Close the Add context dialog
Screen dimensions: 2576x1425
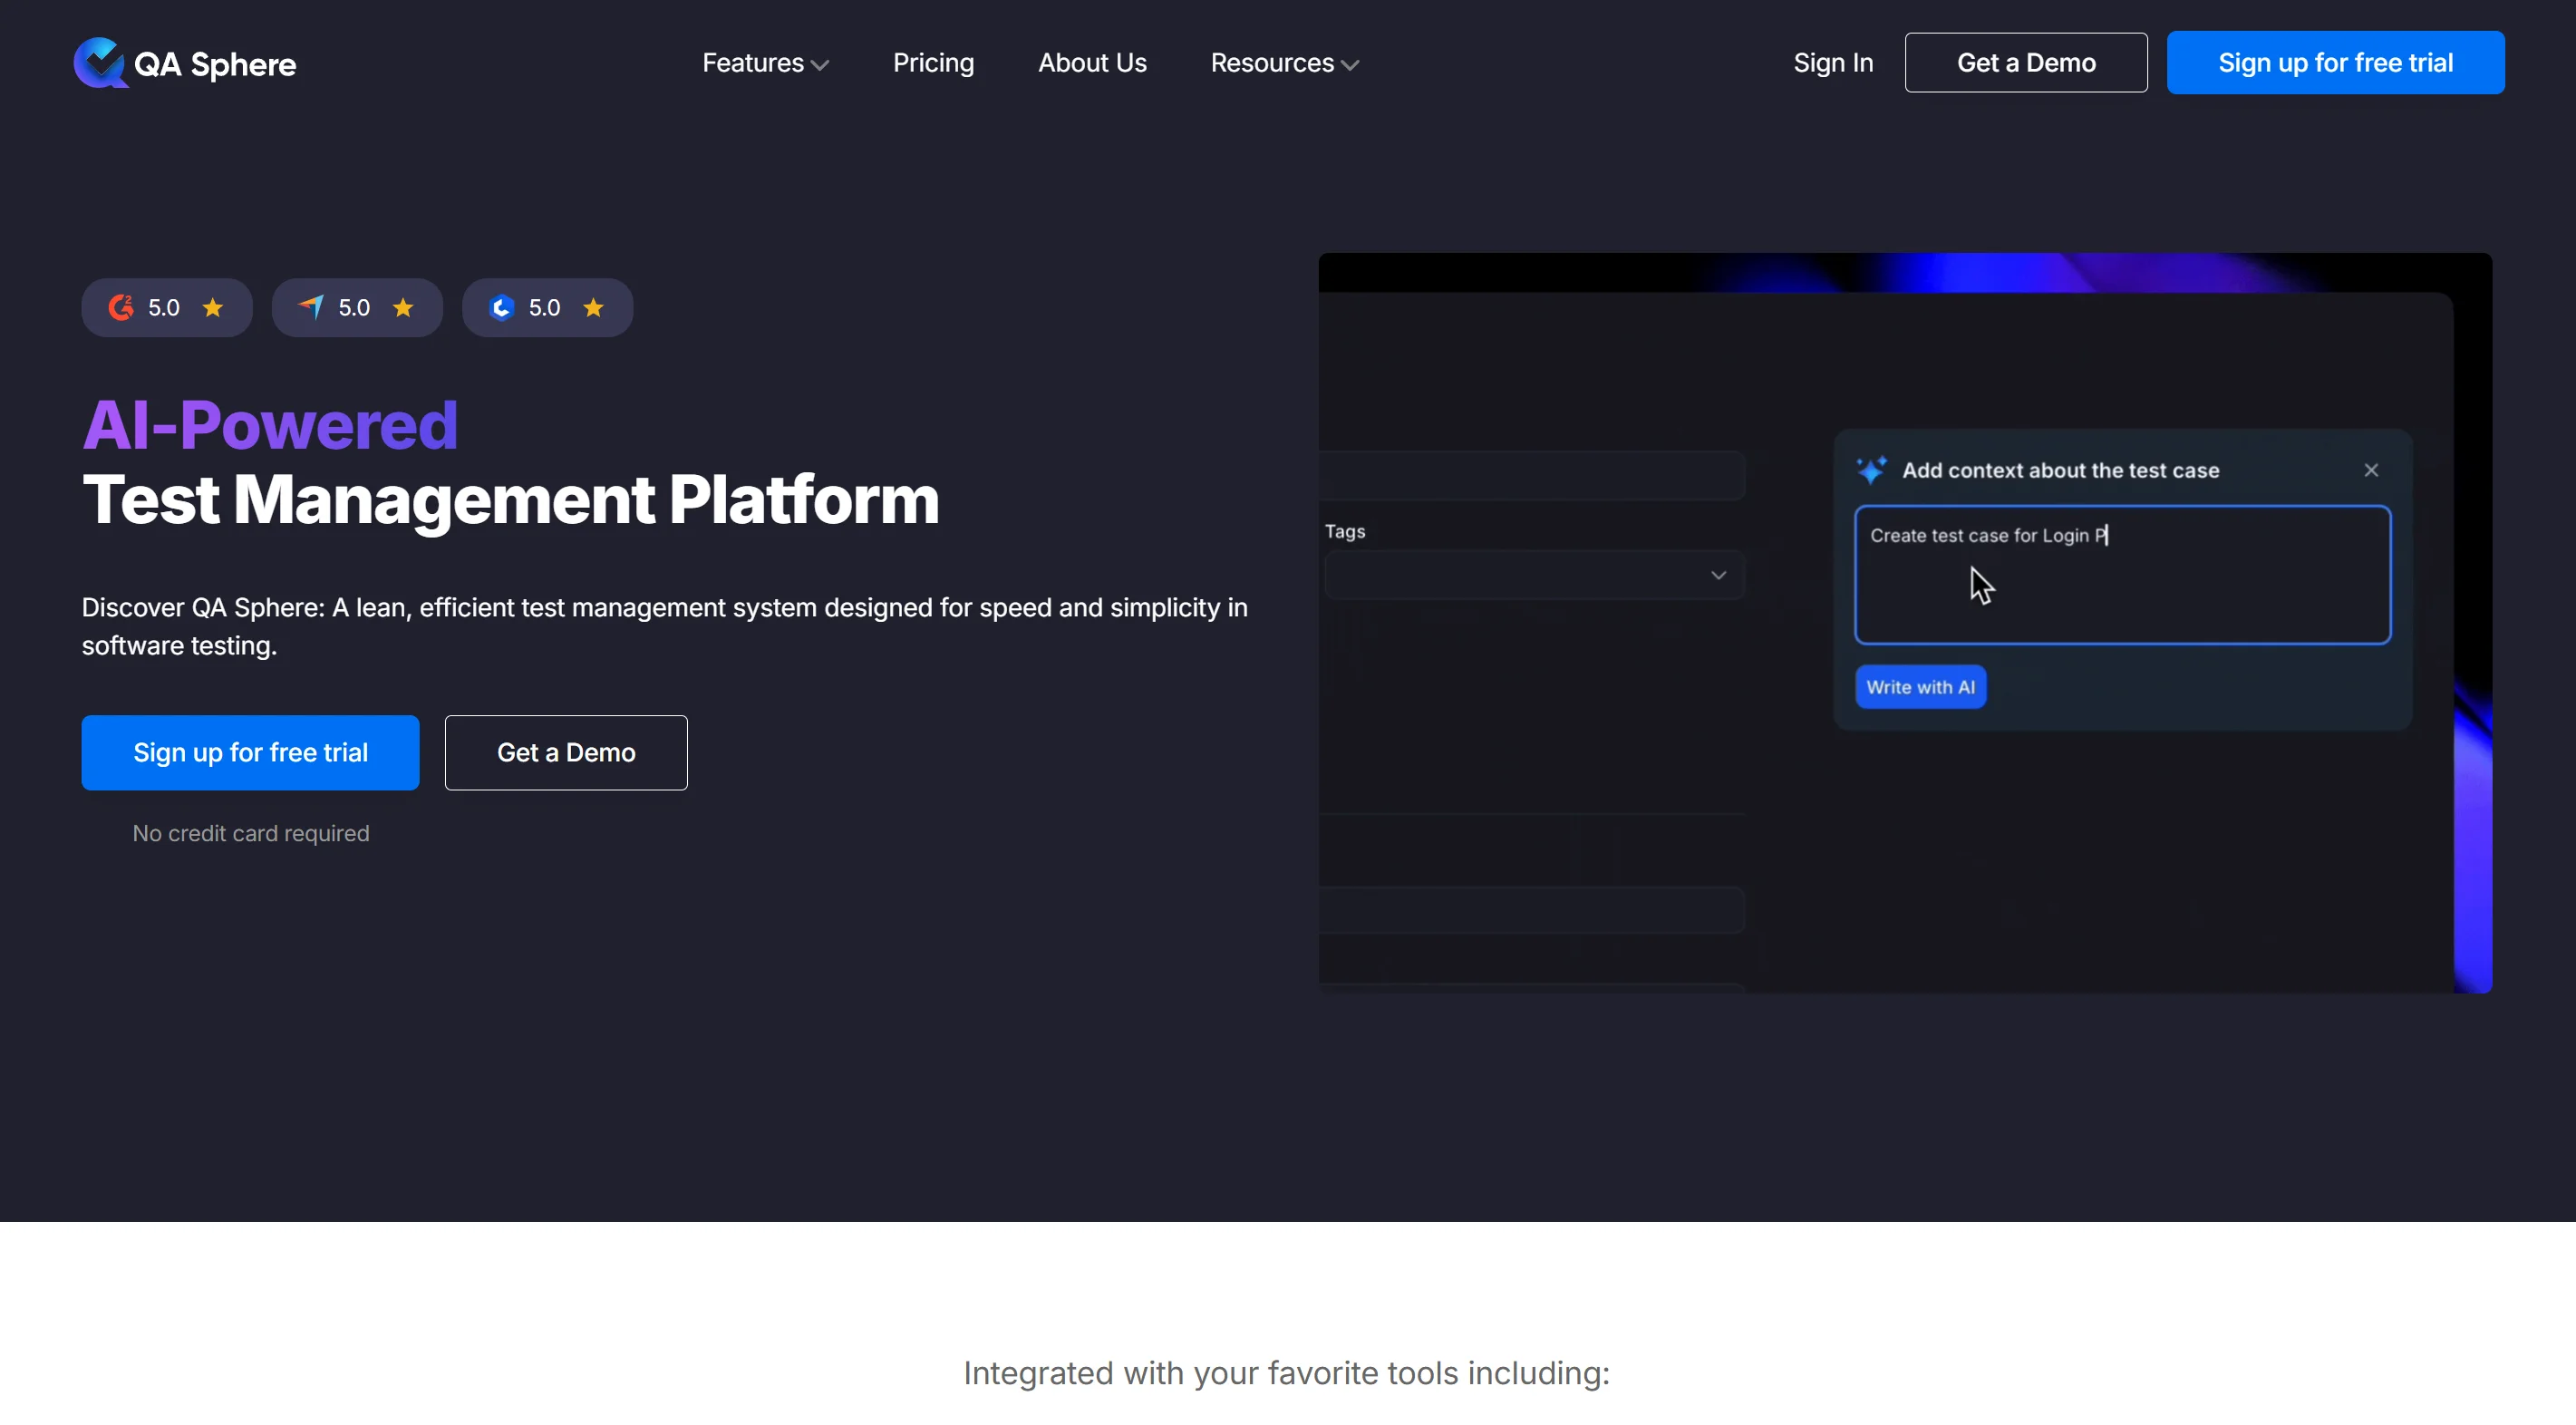click(2371, 470)
